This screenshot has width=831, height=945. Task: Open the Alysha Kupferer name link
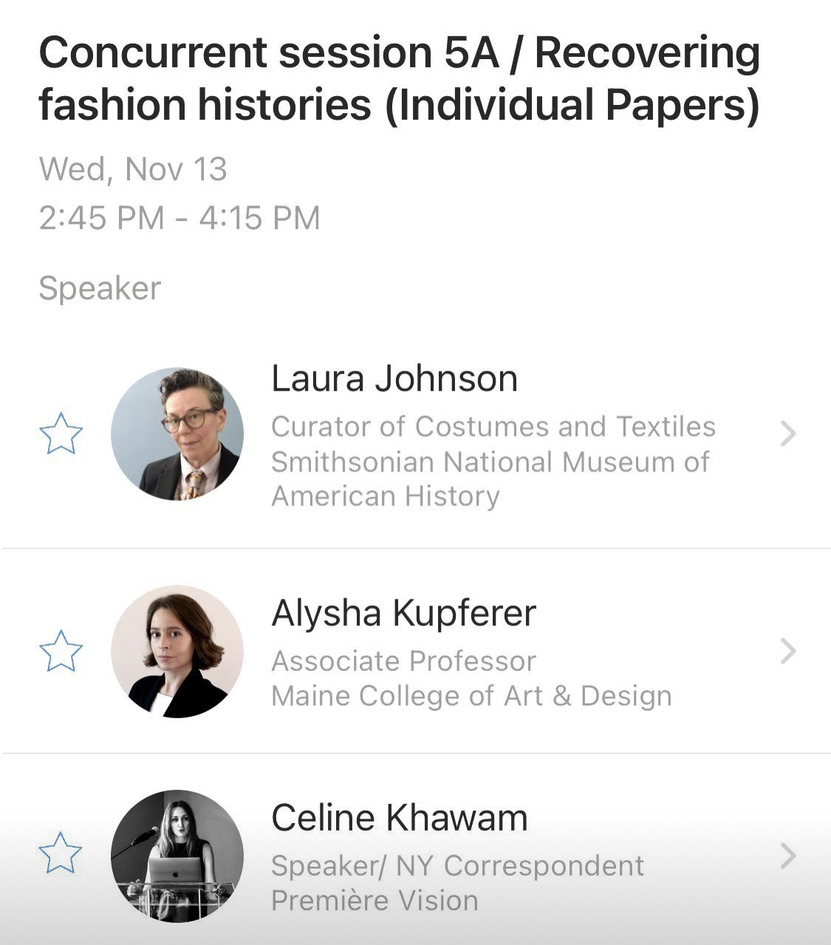tap(403, 613)
